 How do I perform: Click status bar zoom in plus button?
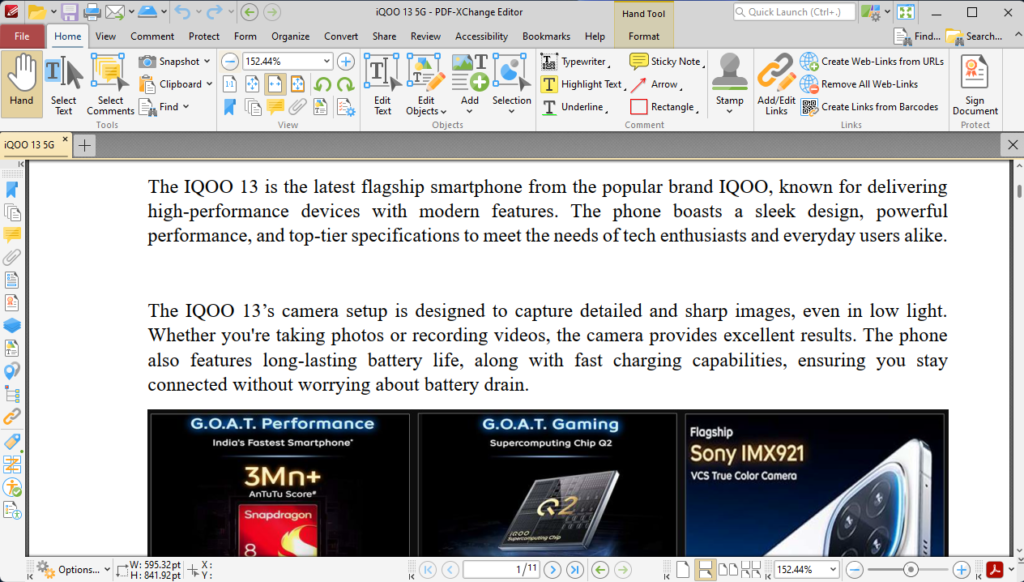pos(961,570)
